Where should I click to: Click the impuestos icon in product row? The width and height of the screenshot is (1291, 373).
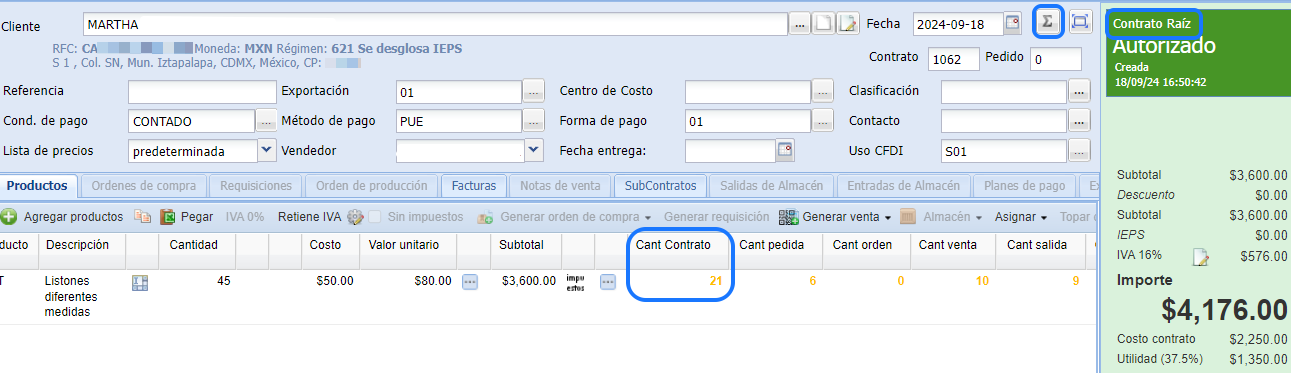click(575, 282)
